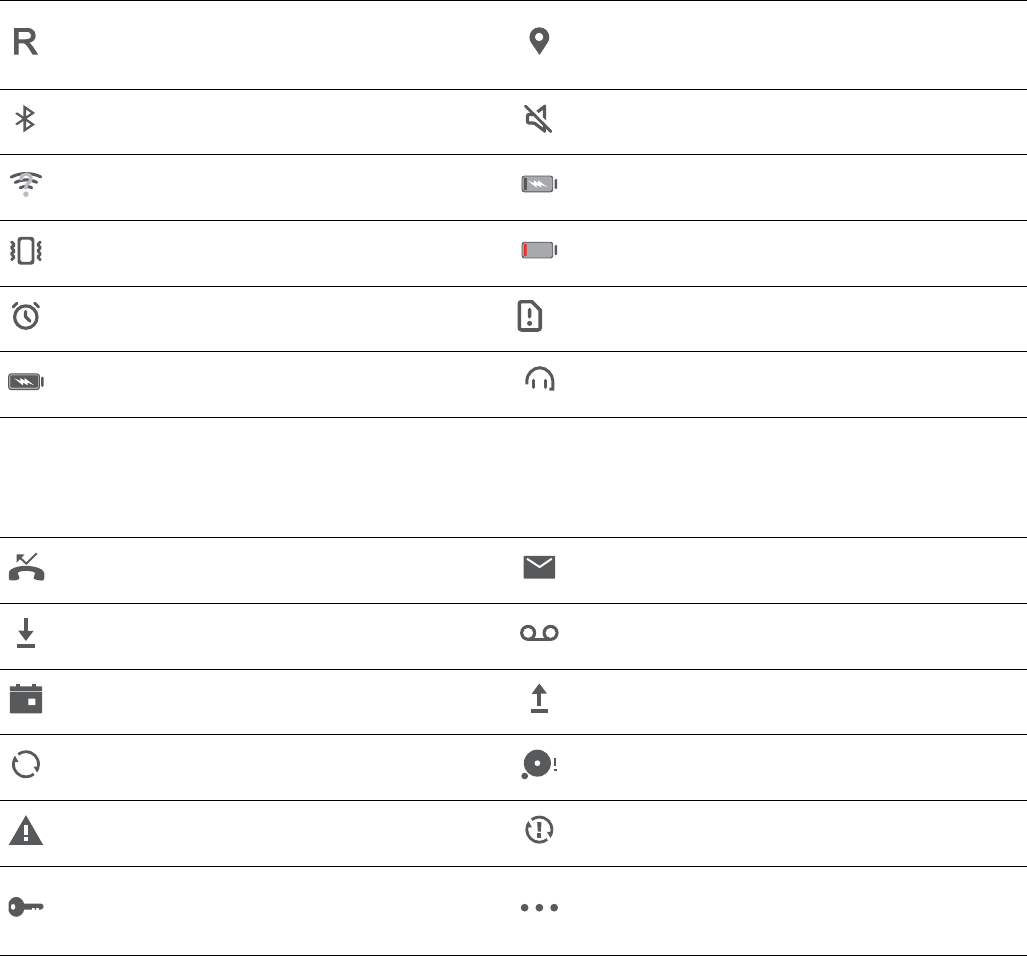Select the Wi-Fi signal icon

pyautogui.click(x=26, y=184)
